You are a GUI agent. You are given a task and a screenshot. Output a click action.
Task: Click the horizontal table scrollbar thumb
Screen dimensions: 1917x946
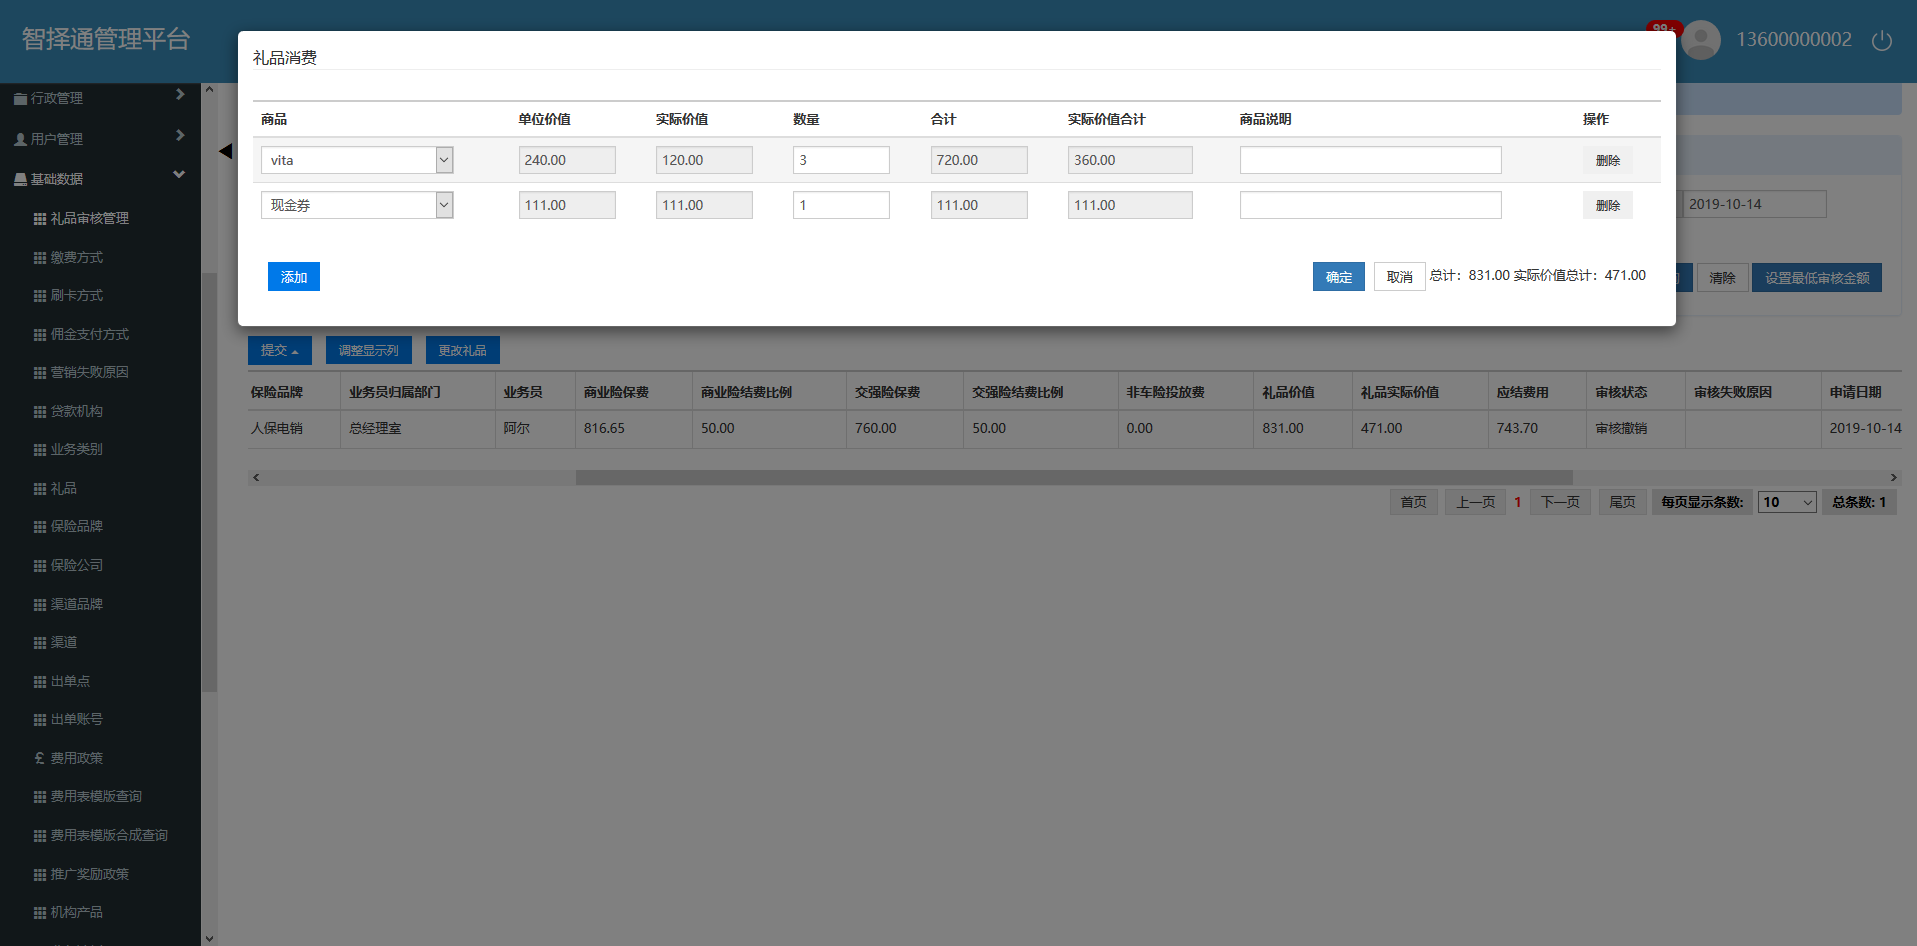click(1074, 478)
